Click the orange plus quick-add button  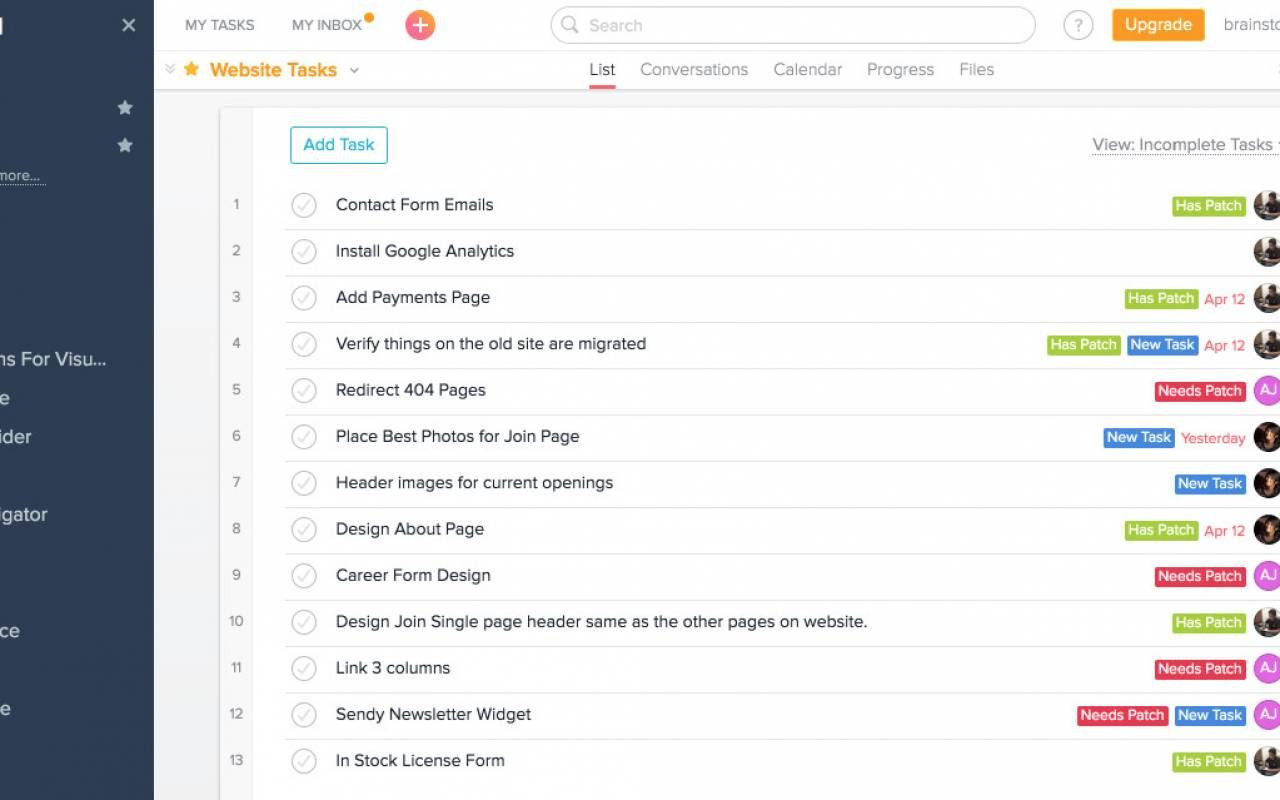(x=420, y=25)
